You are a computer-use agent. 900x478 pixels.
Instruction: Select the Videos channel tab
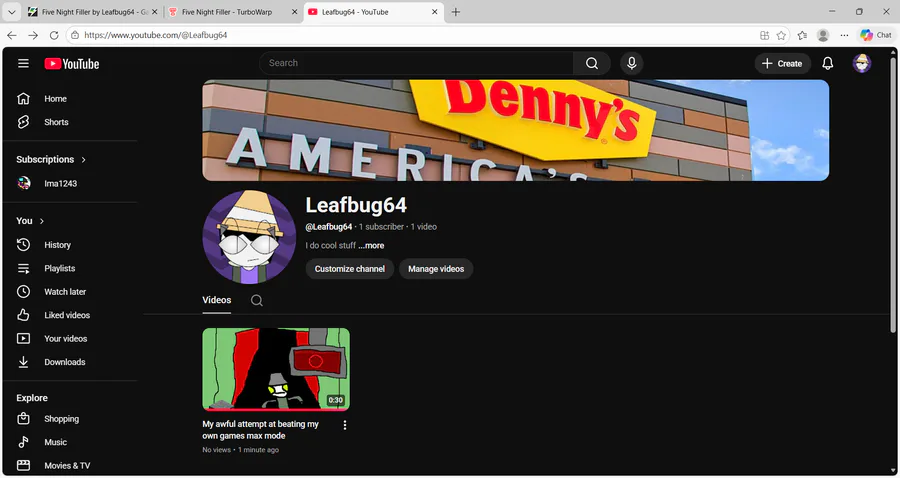[217, 300]
